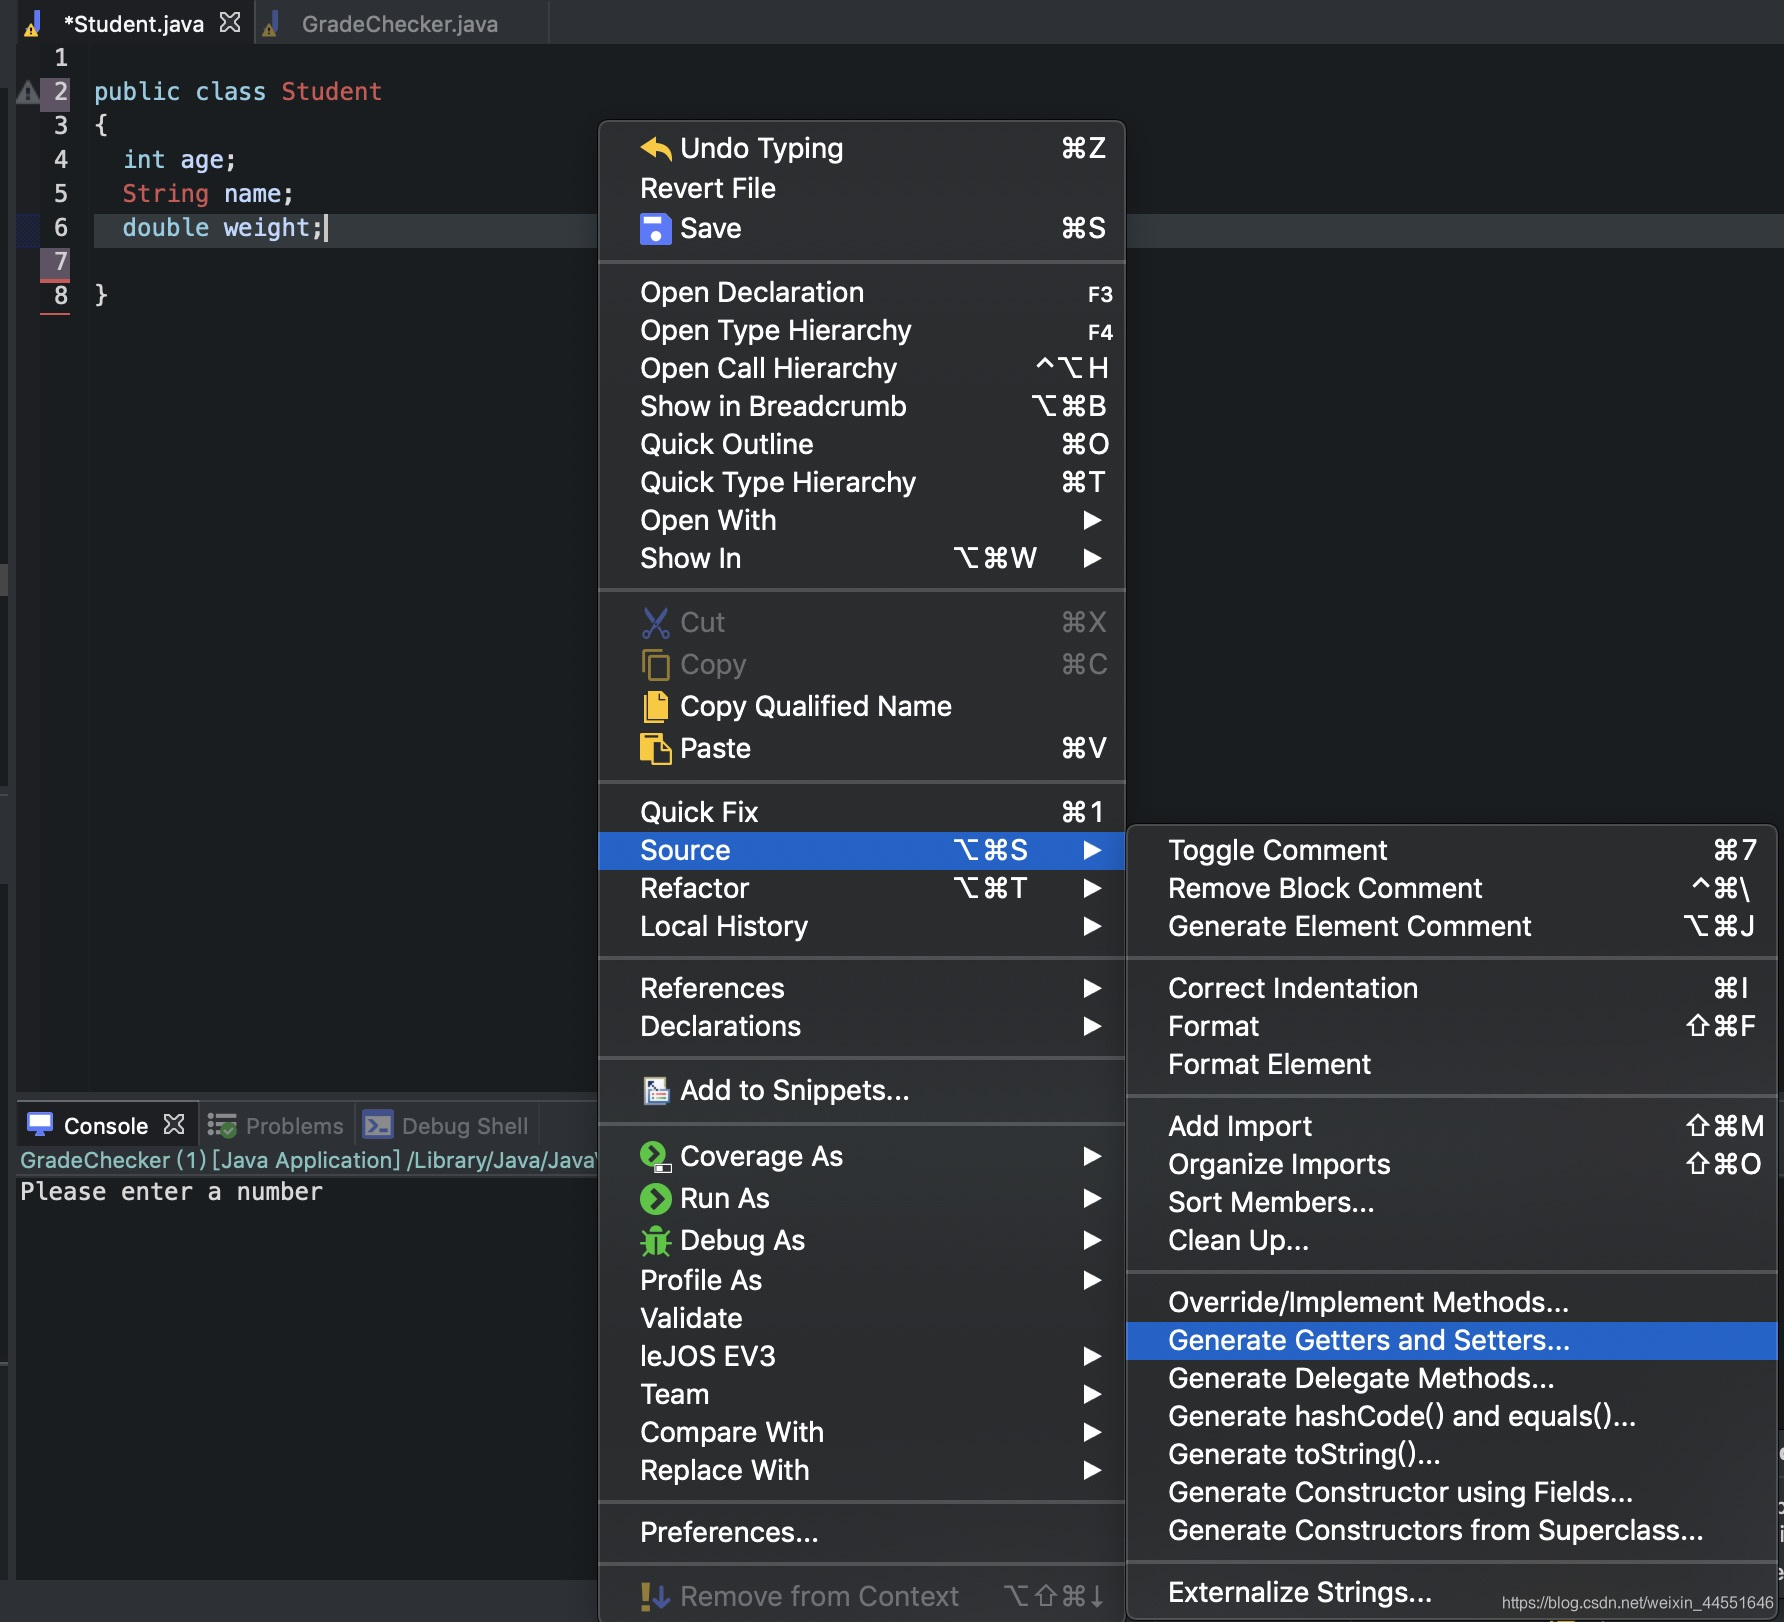
Task: Select Quick Type Hierarchy
Action: pyautogui.click(x=861, y=483)
